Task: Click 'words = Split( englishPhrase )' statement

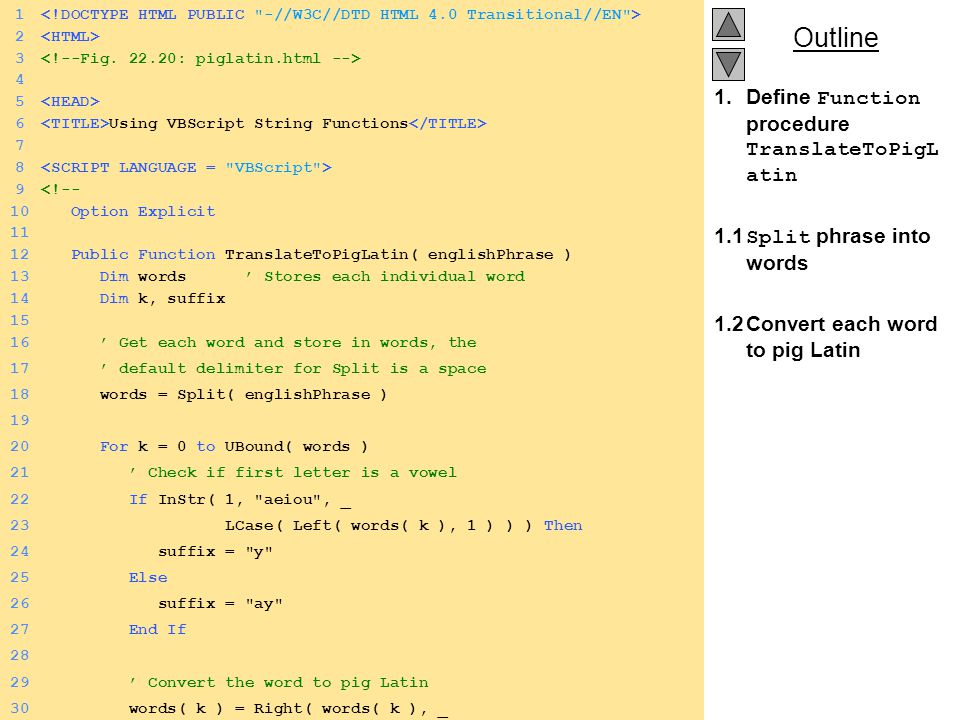Action: [243, 395]
